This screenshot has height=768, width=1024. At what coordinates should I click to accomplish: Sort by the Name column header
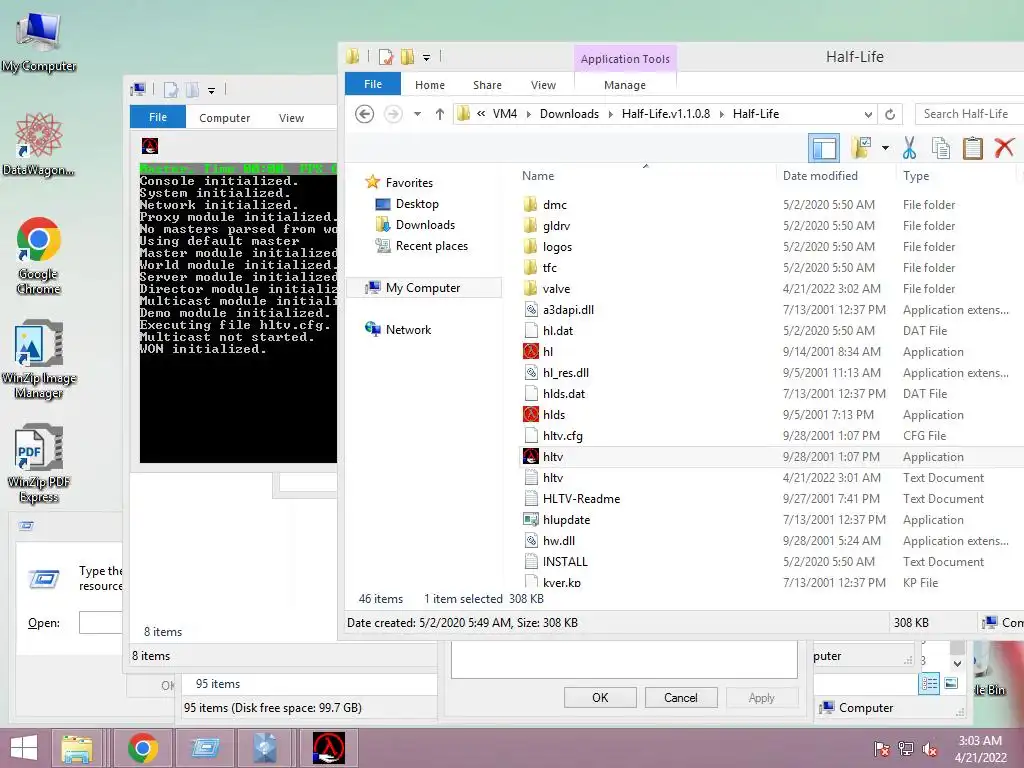pyautogui.click(x=537, y=176)
